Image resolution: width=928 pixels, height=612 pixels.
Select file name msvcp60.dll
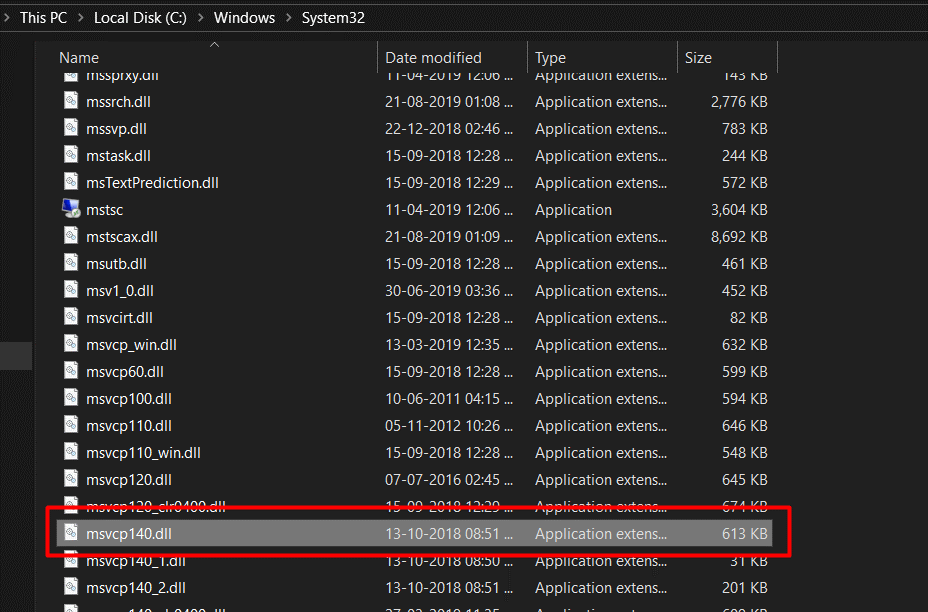pyautogui.click(x=125, y=372)
